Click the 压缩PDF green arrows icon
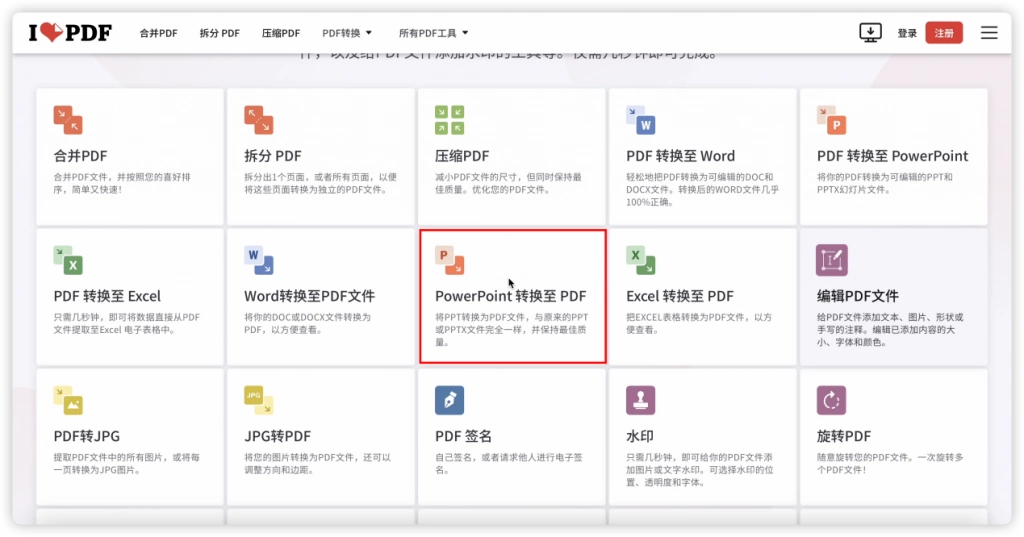Screen dimensions: 1024x537 click(449, 120)
